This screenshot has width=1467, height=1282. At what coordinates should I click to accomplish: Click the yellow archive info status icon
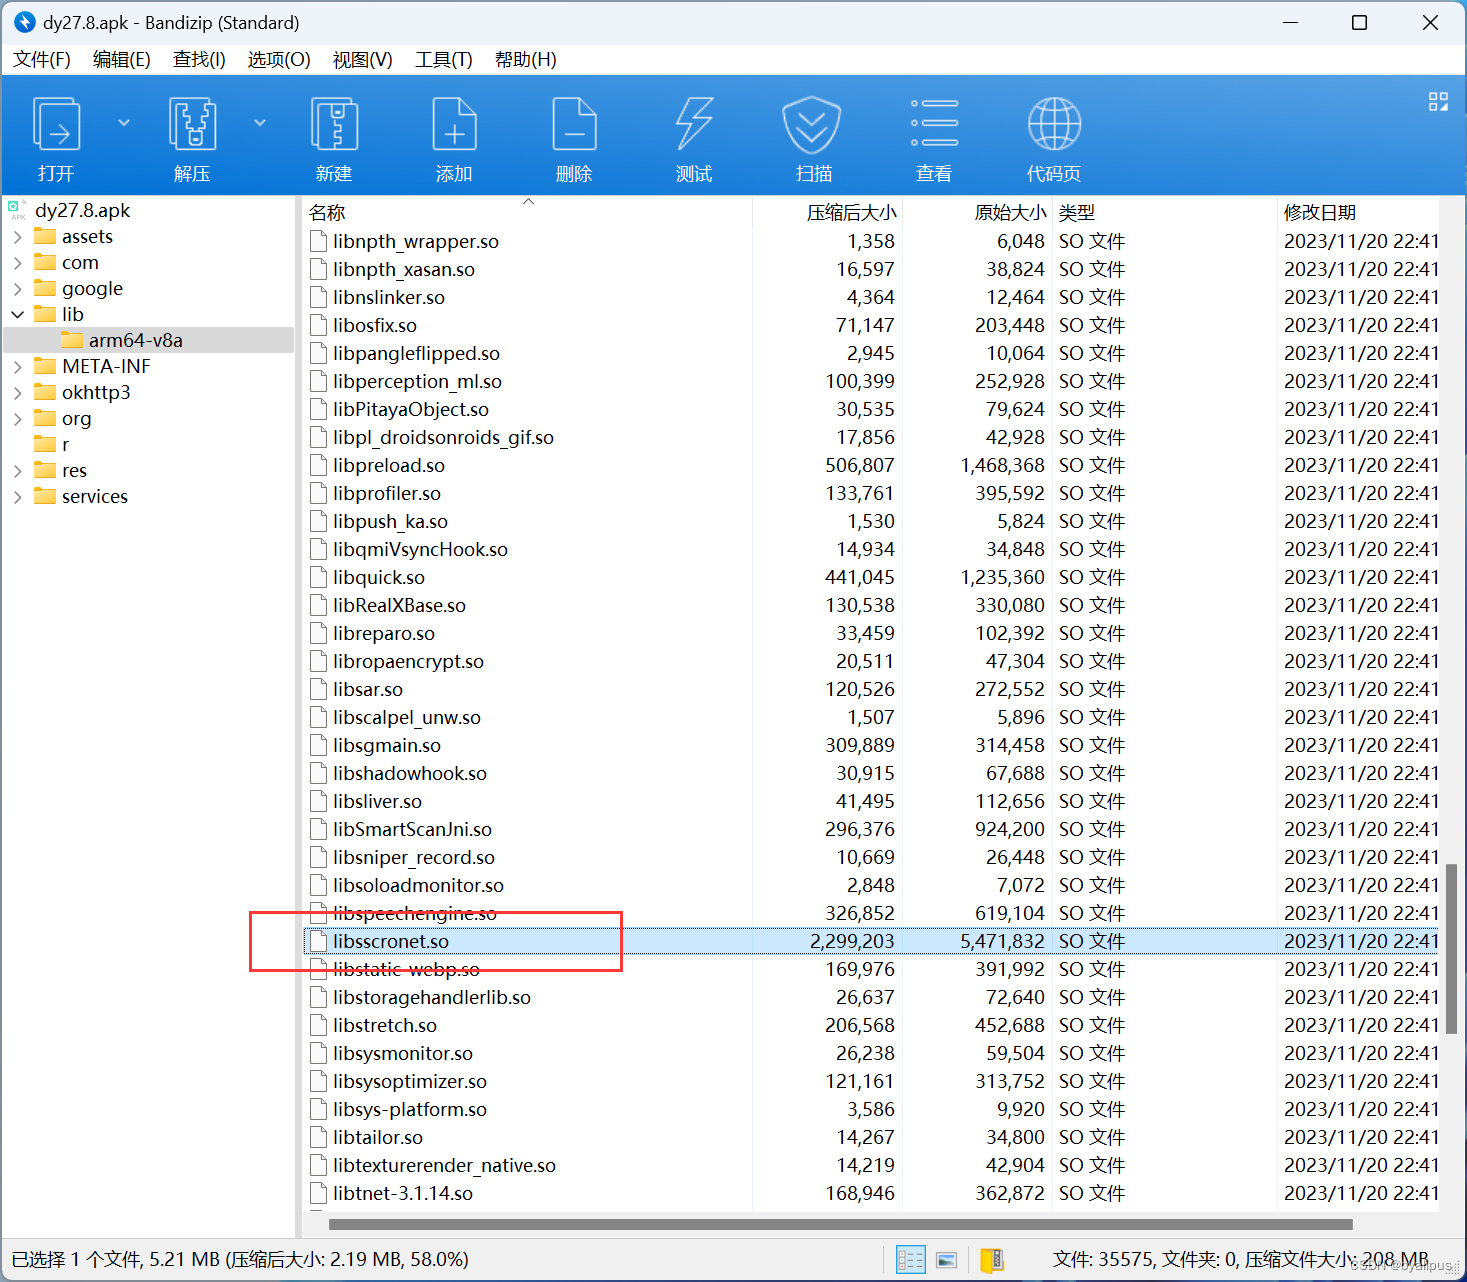(x=991, y=1259)
